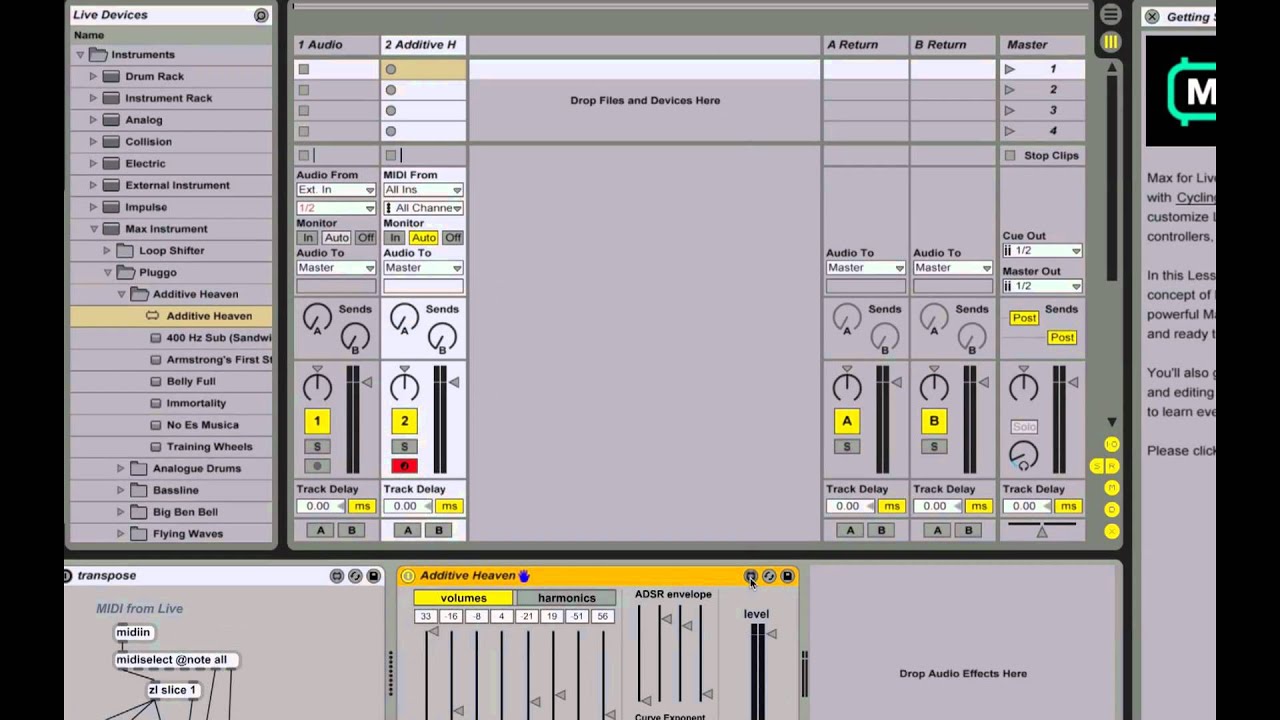This screenshot has width=1280, height=720.
Task: Arm track 1 Audio for recording
Action: [317, 466]
